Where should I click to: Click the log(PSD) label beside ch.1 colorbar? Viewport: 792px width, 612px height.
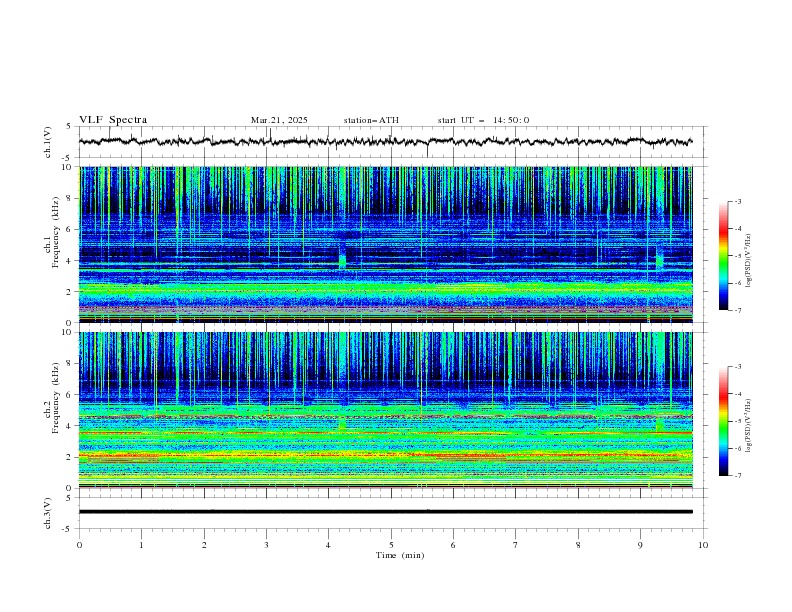pos(750,261)
